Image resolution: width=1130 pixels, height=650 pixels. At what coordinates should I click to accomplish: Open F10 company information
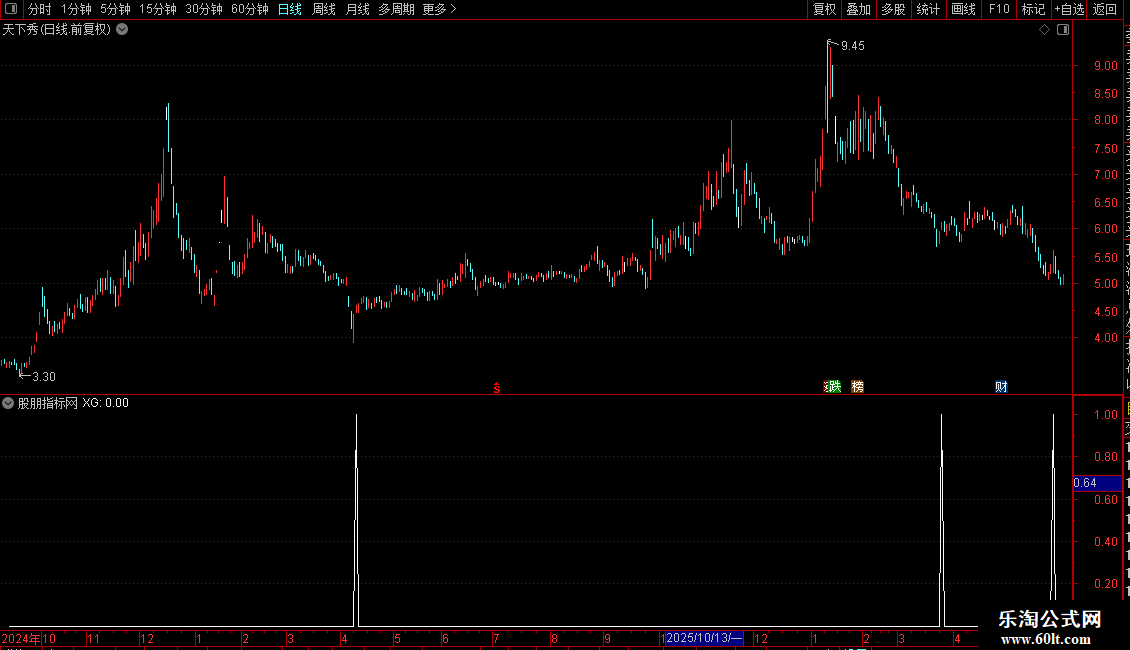pyautogui.click(x=999, y=9)
